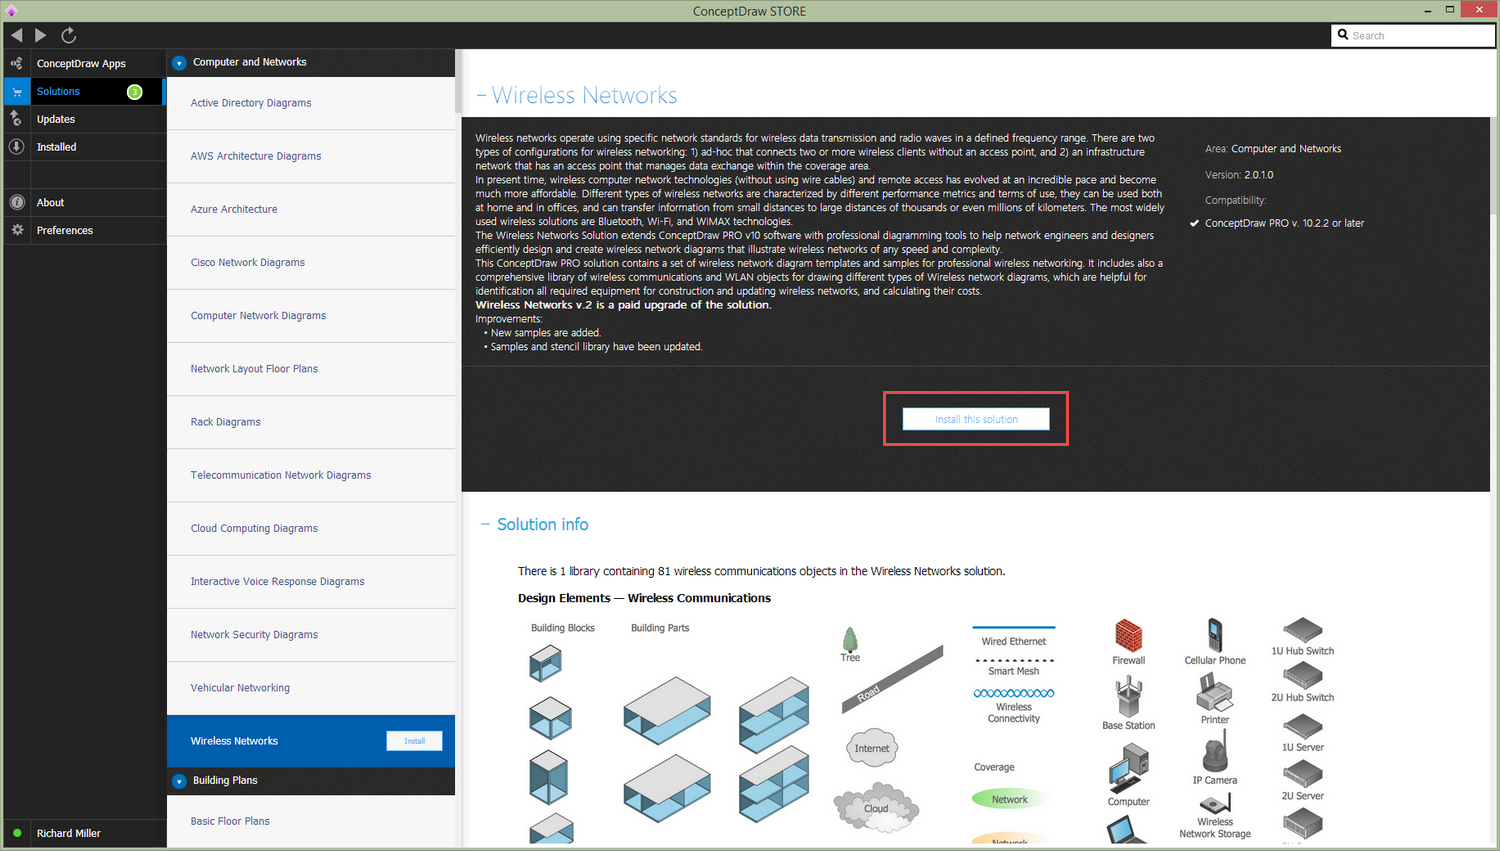Collapse the Computer and Networks category

click(179, 63)
